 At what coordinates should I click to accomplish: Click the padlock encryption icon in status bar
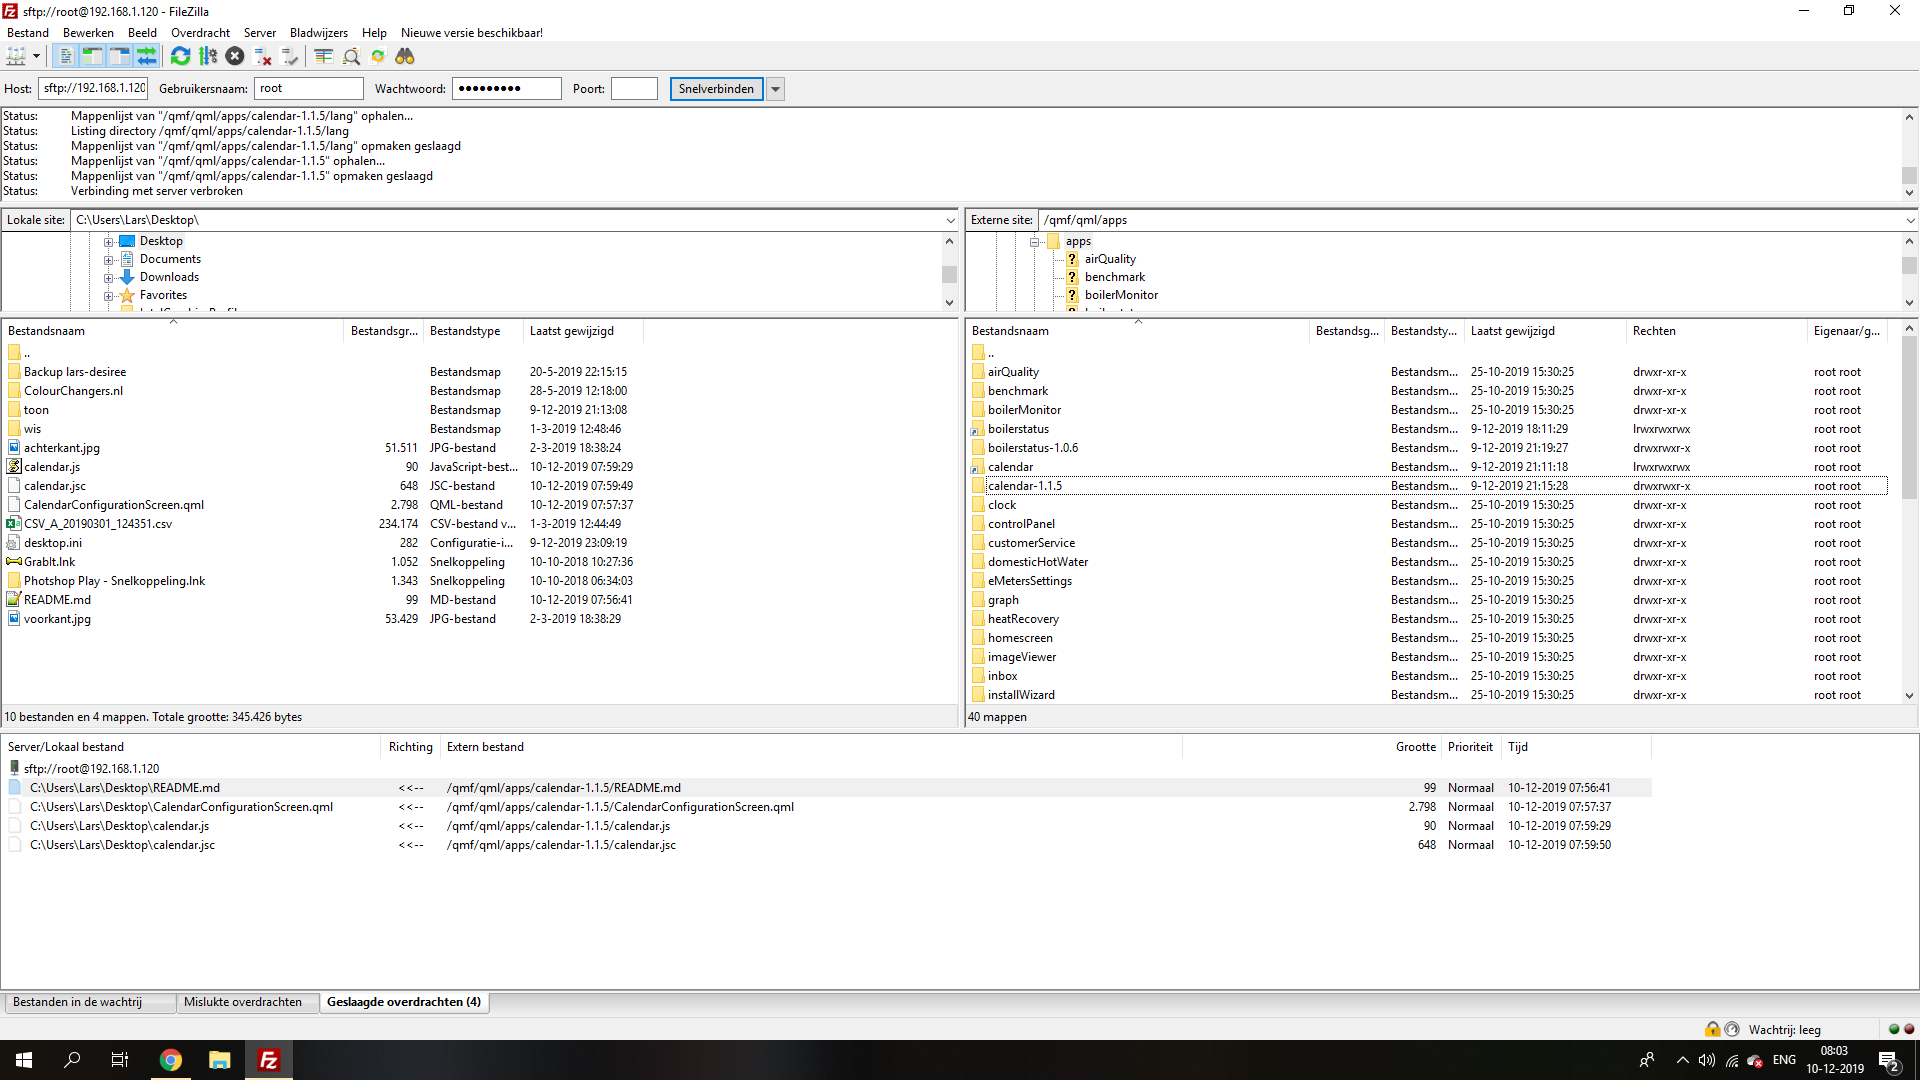(x=1713, y=1029)
